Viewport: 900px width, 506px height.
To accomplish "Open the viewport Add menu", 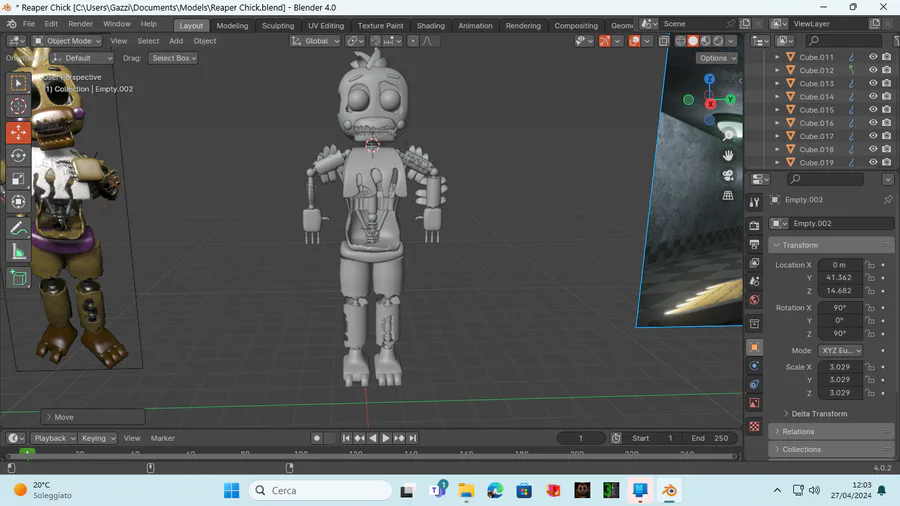I will click(176, 41).
